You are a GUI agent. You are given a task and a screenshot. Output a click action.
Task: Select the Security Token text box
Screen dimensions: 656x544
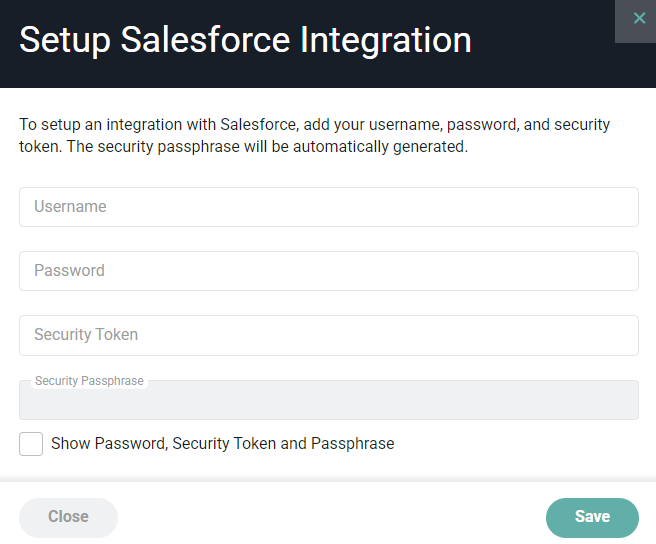[x=329, y=335]
